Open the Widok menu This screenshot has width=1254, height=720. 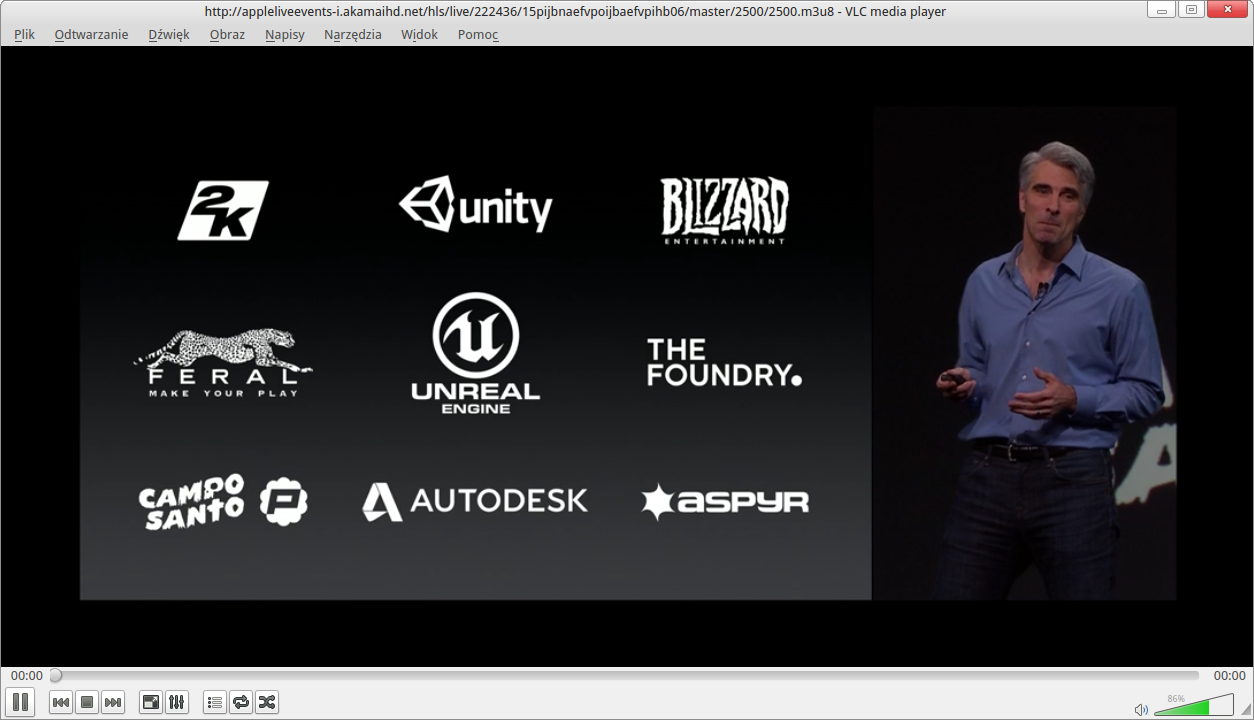419,34
